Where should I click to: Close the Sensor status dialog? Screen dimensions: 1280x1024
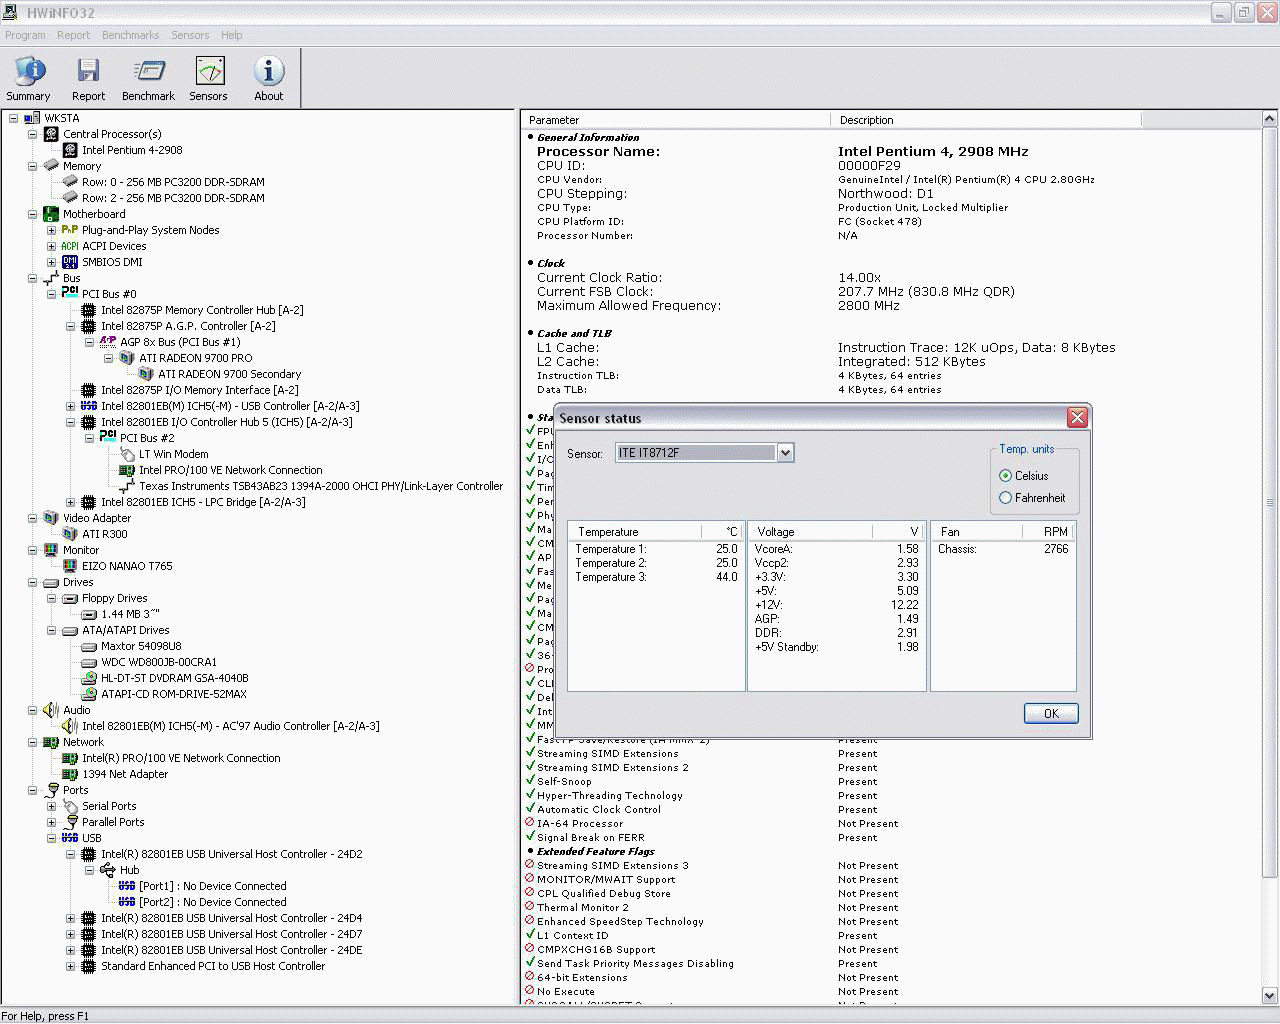point(1077,418)
